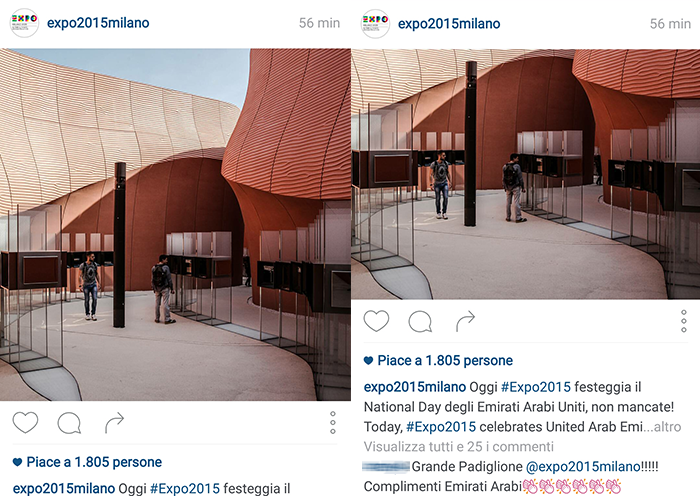Tap #Expo2015 hashtag in left caption
Screen dimensions: 700x496
click(185, 488)
